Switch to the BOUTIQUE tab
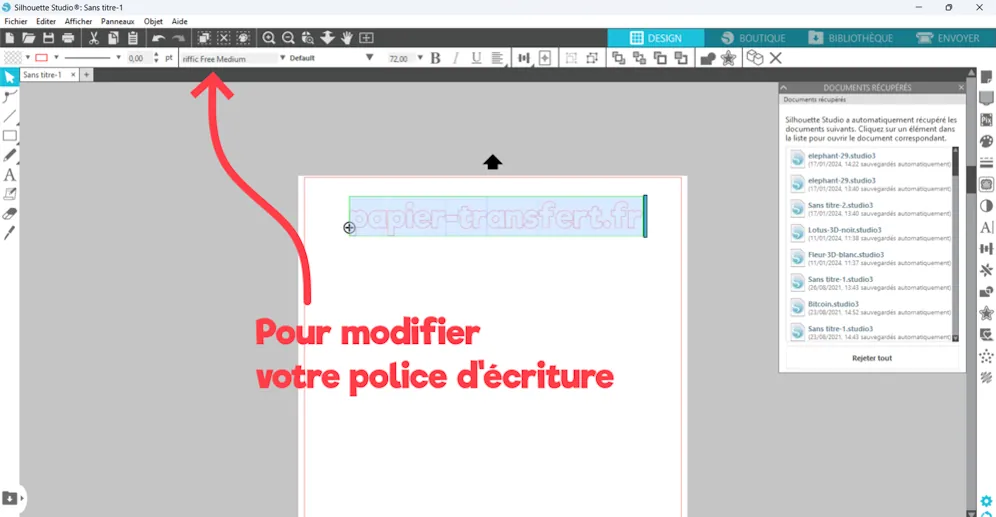Viewport: 996px width, 517px height. (754, 38)
